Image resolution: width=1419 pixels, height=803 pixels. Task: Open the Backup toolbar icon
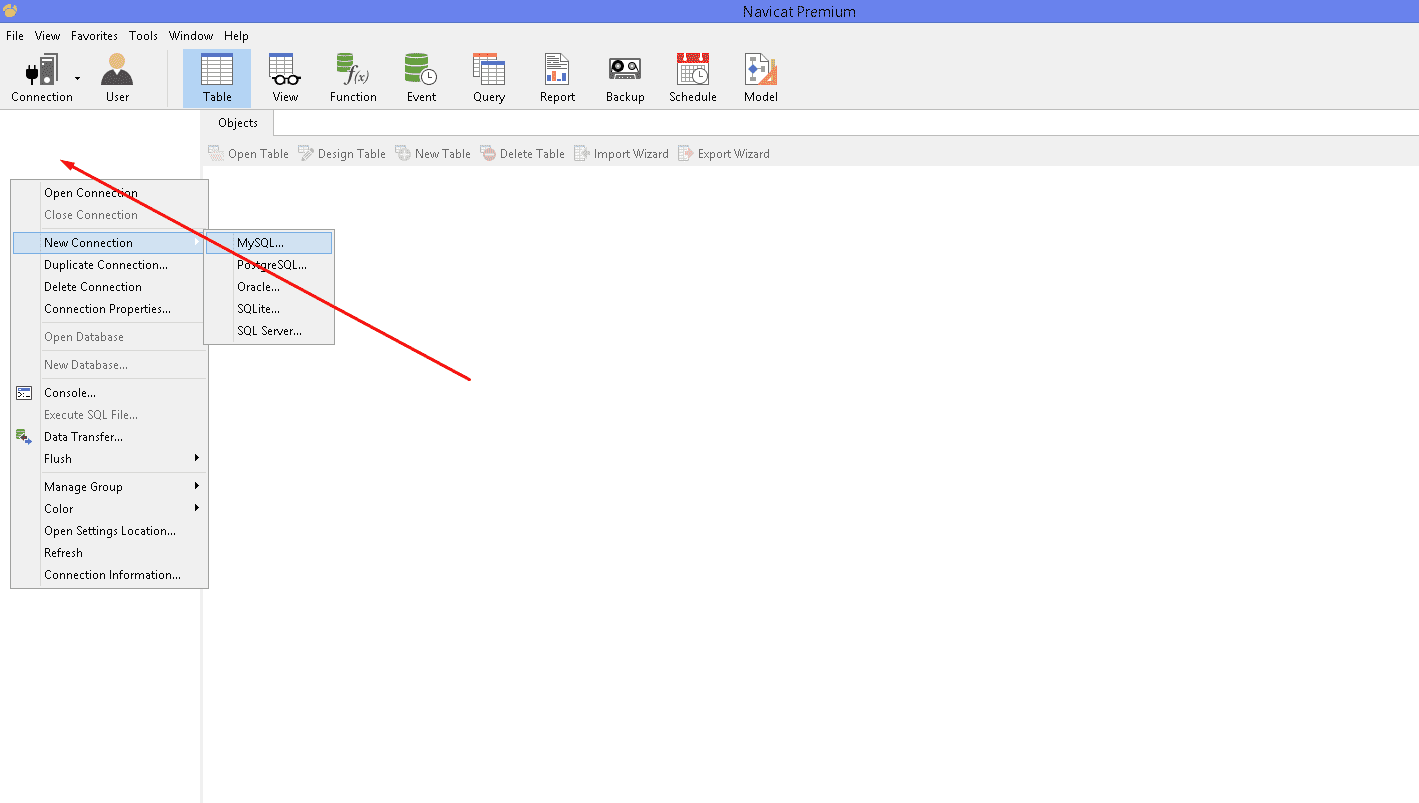coord(625,78)
